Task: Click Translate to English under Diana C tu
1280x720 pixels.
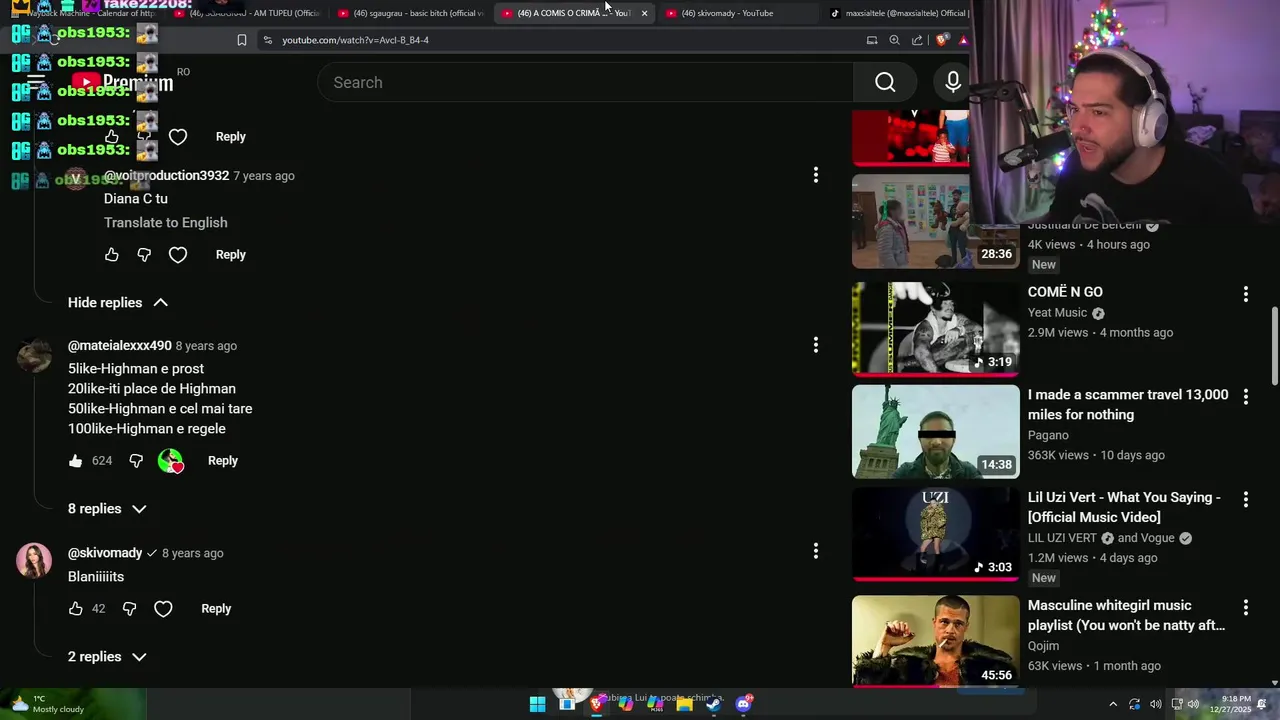Action: coord(165,222)
